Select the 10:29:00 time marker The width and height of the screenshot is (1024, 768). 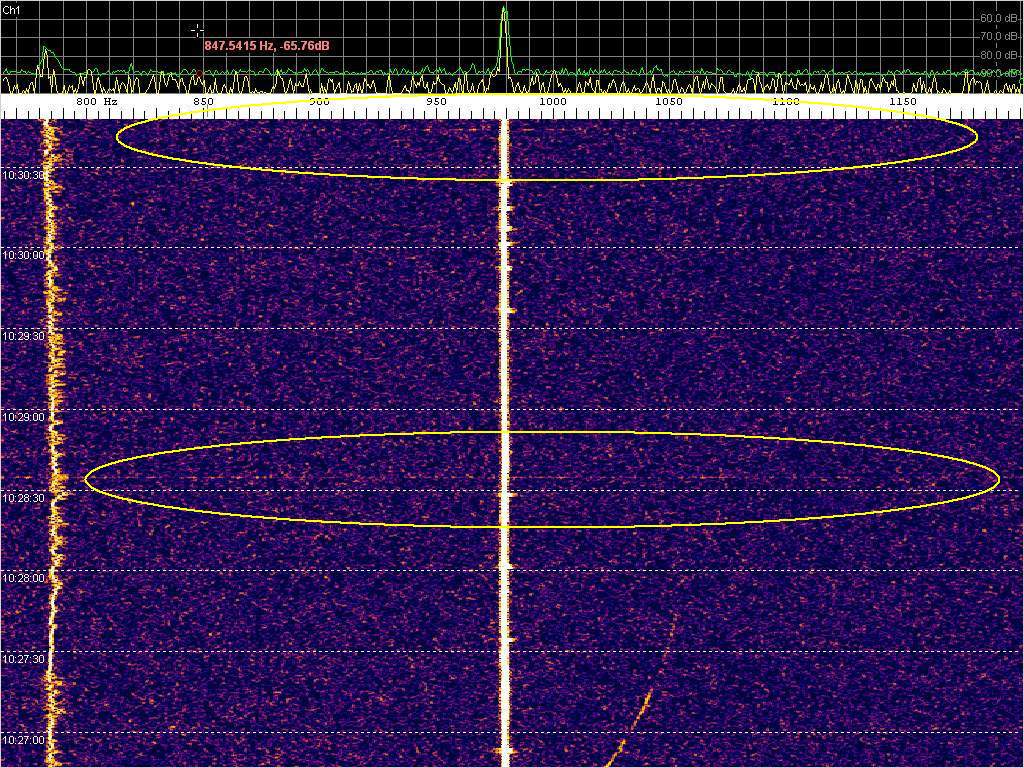point(23,417)
